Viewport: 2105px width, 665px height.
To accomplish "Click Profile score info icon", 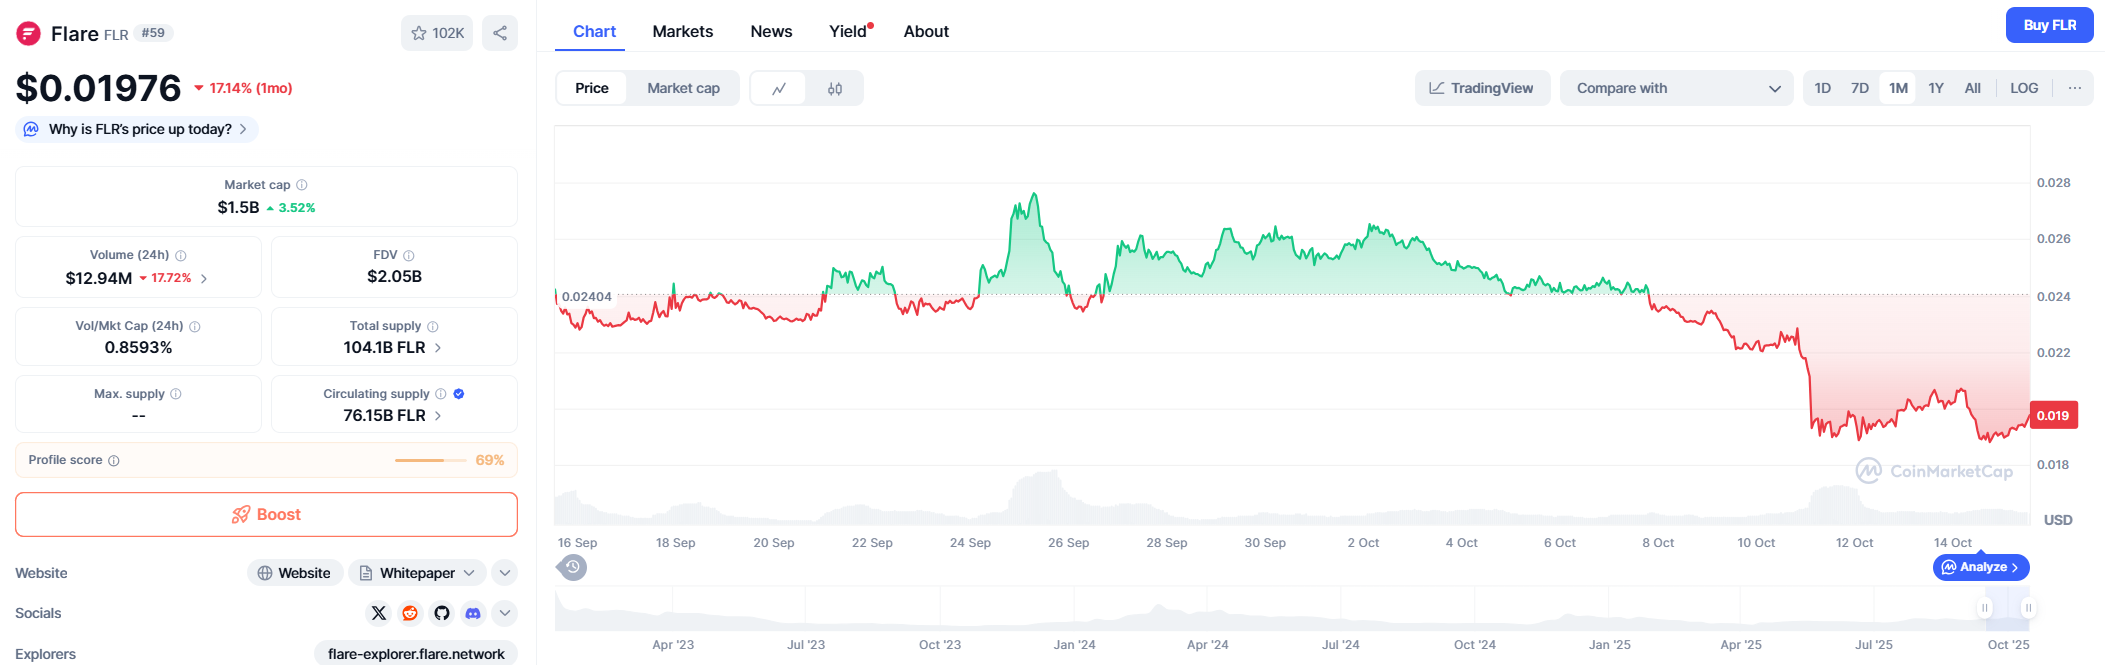I will tap(114, 460).
